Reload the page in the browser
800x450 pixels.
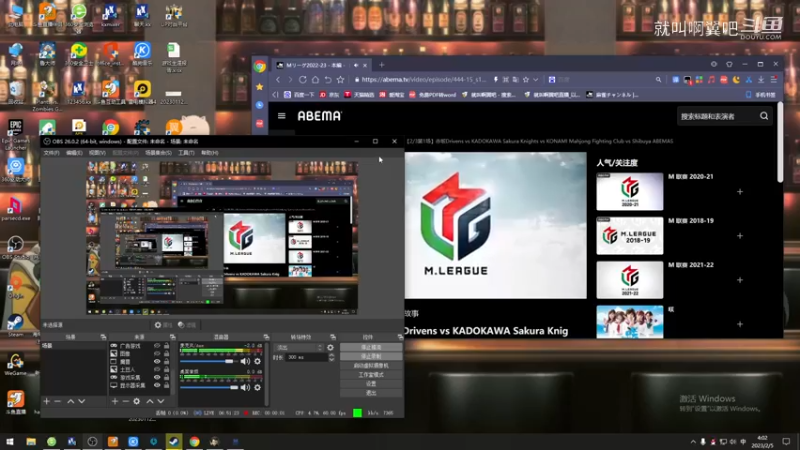pyautogui.click(x=303, y=80)
